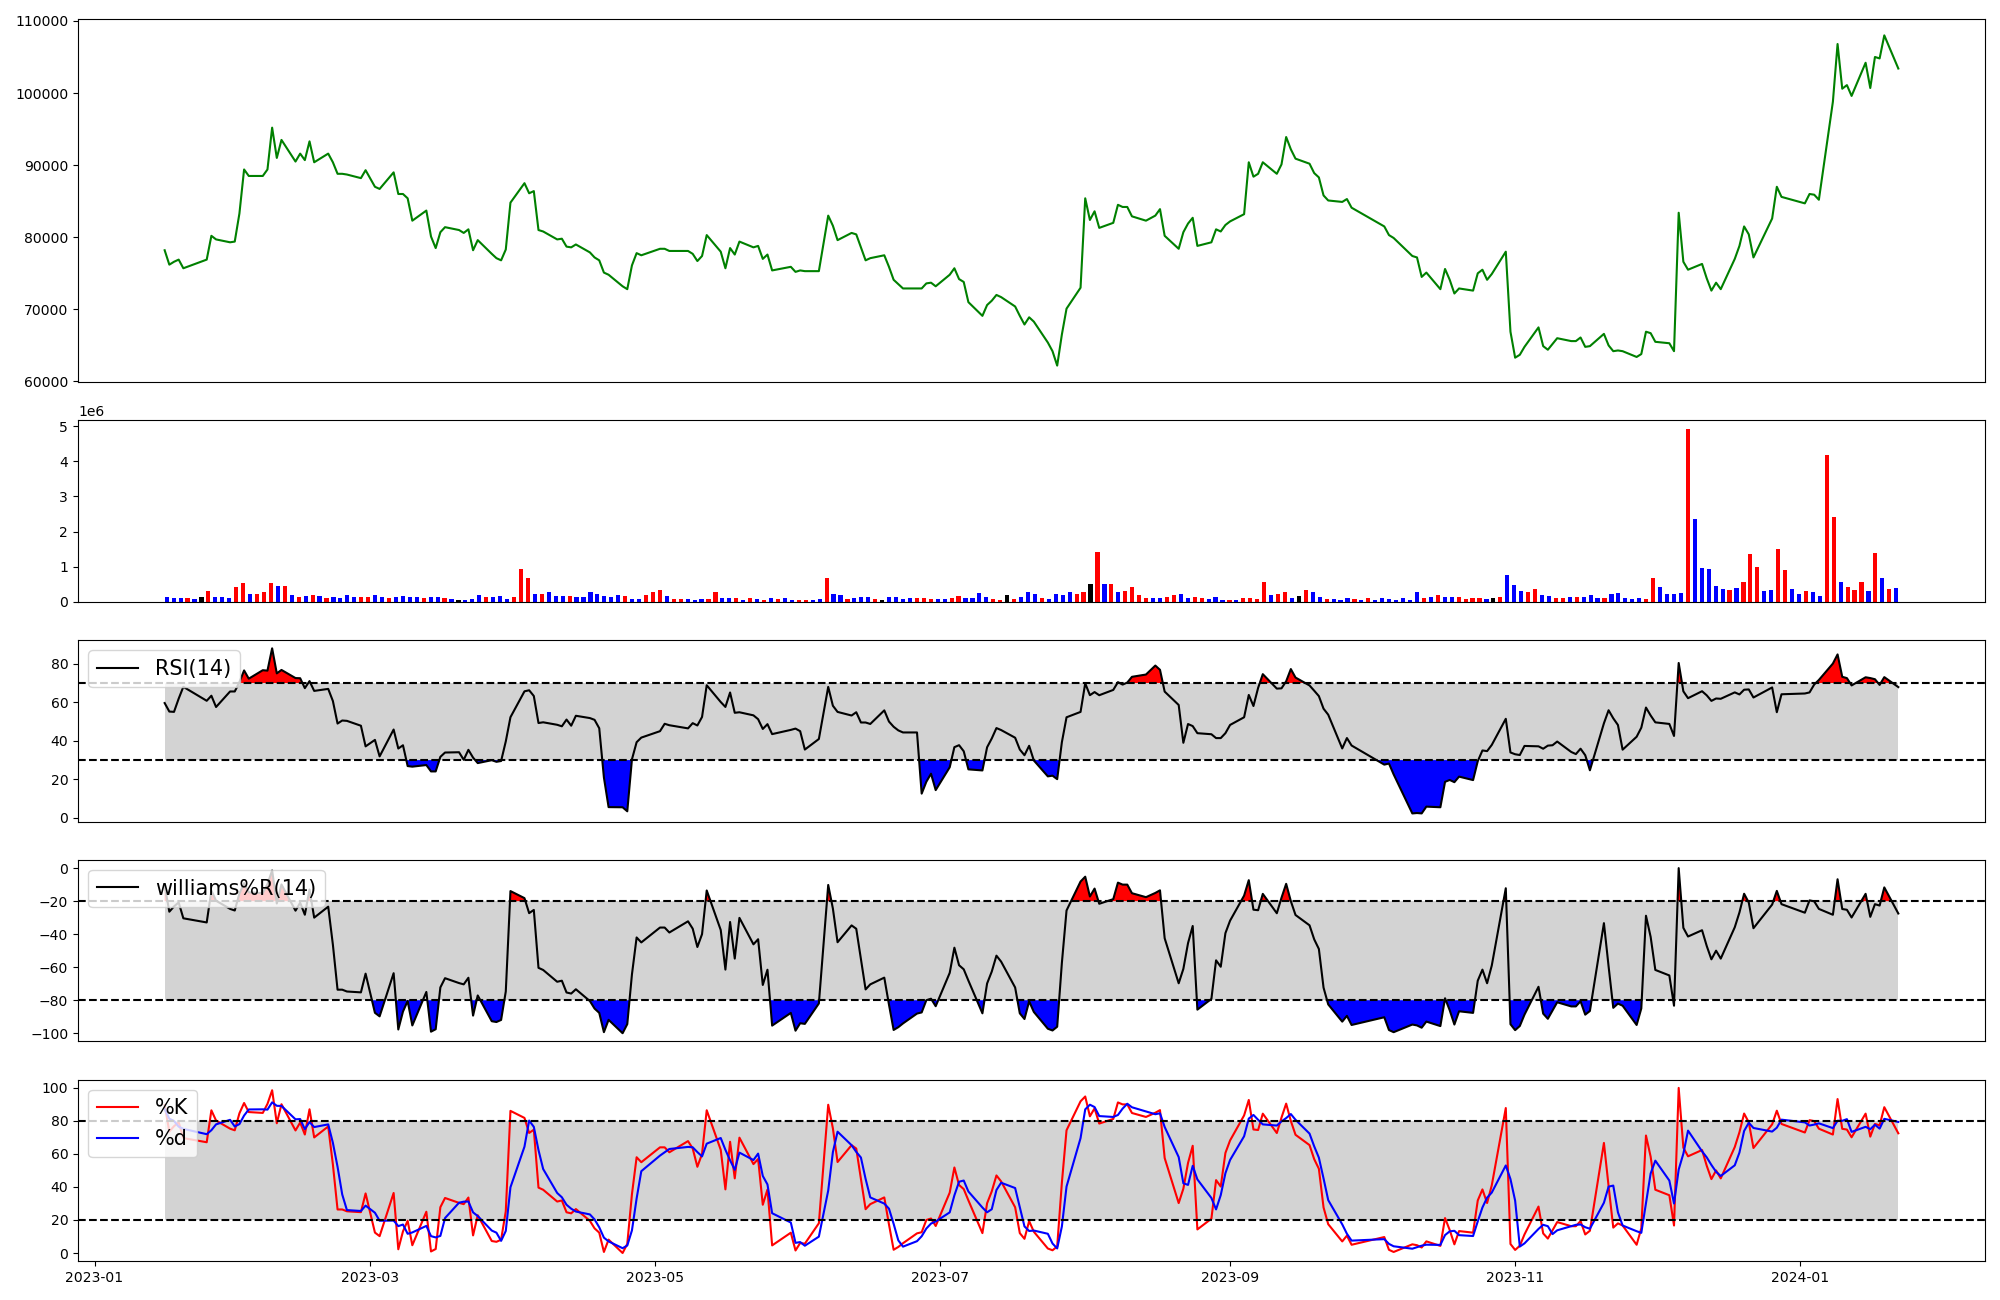Click the red %K legend line sample

pos(119,1107)
